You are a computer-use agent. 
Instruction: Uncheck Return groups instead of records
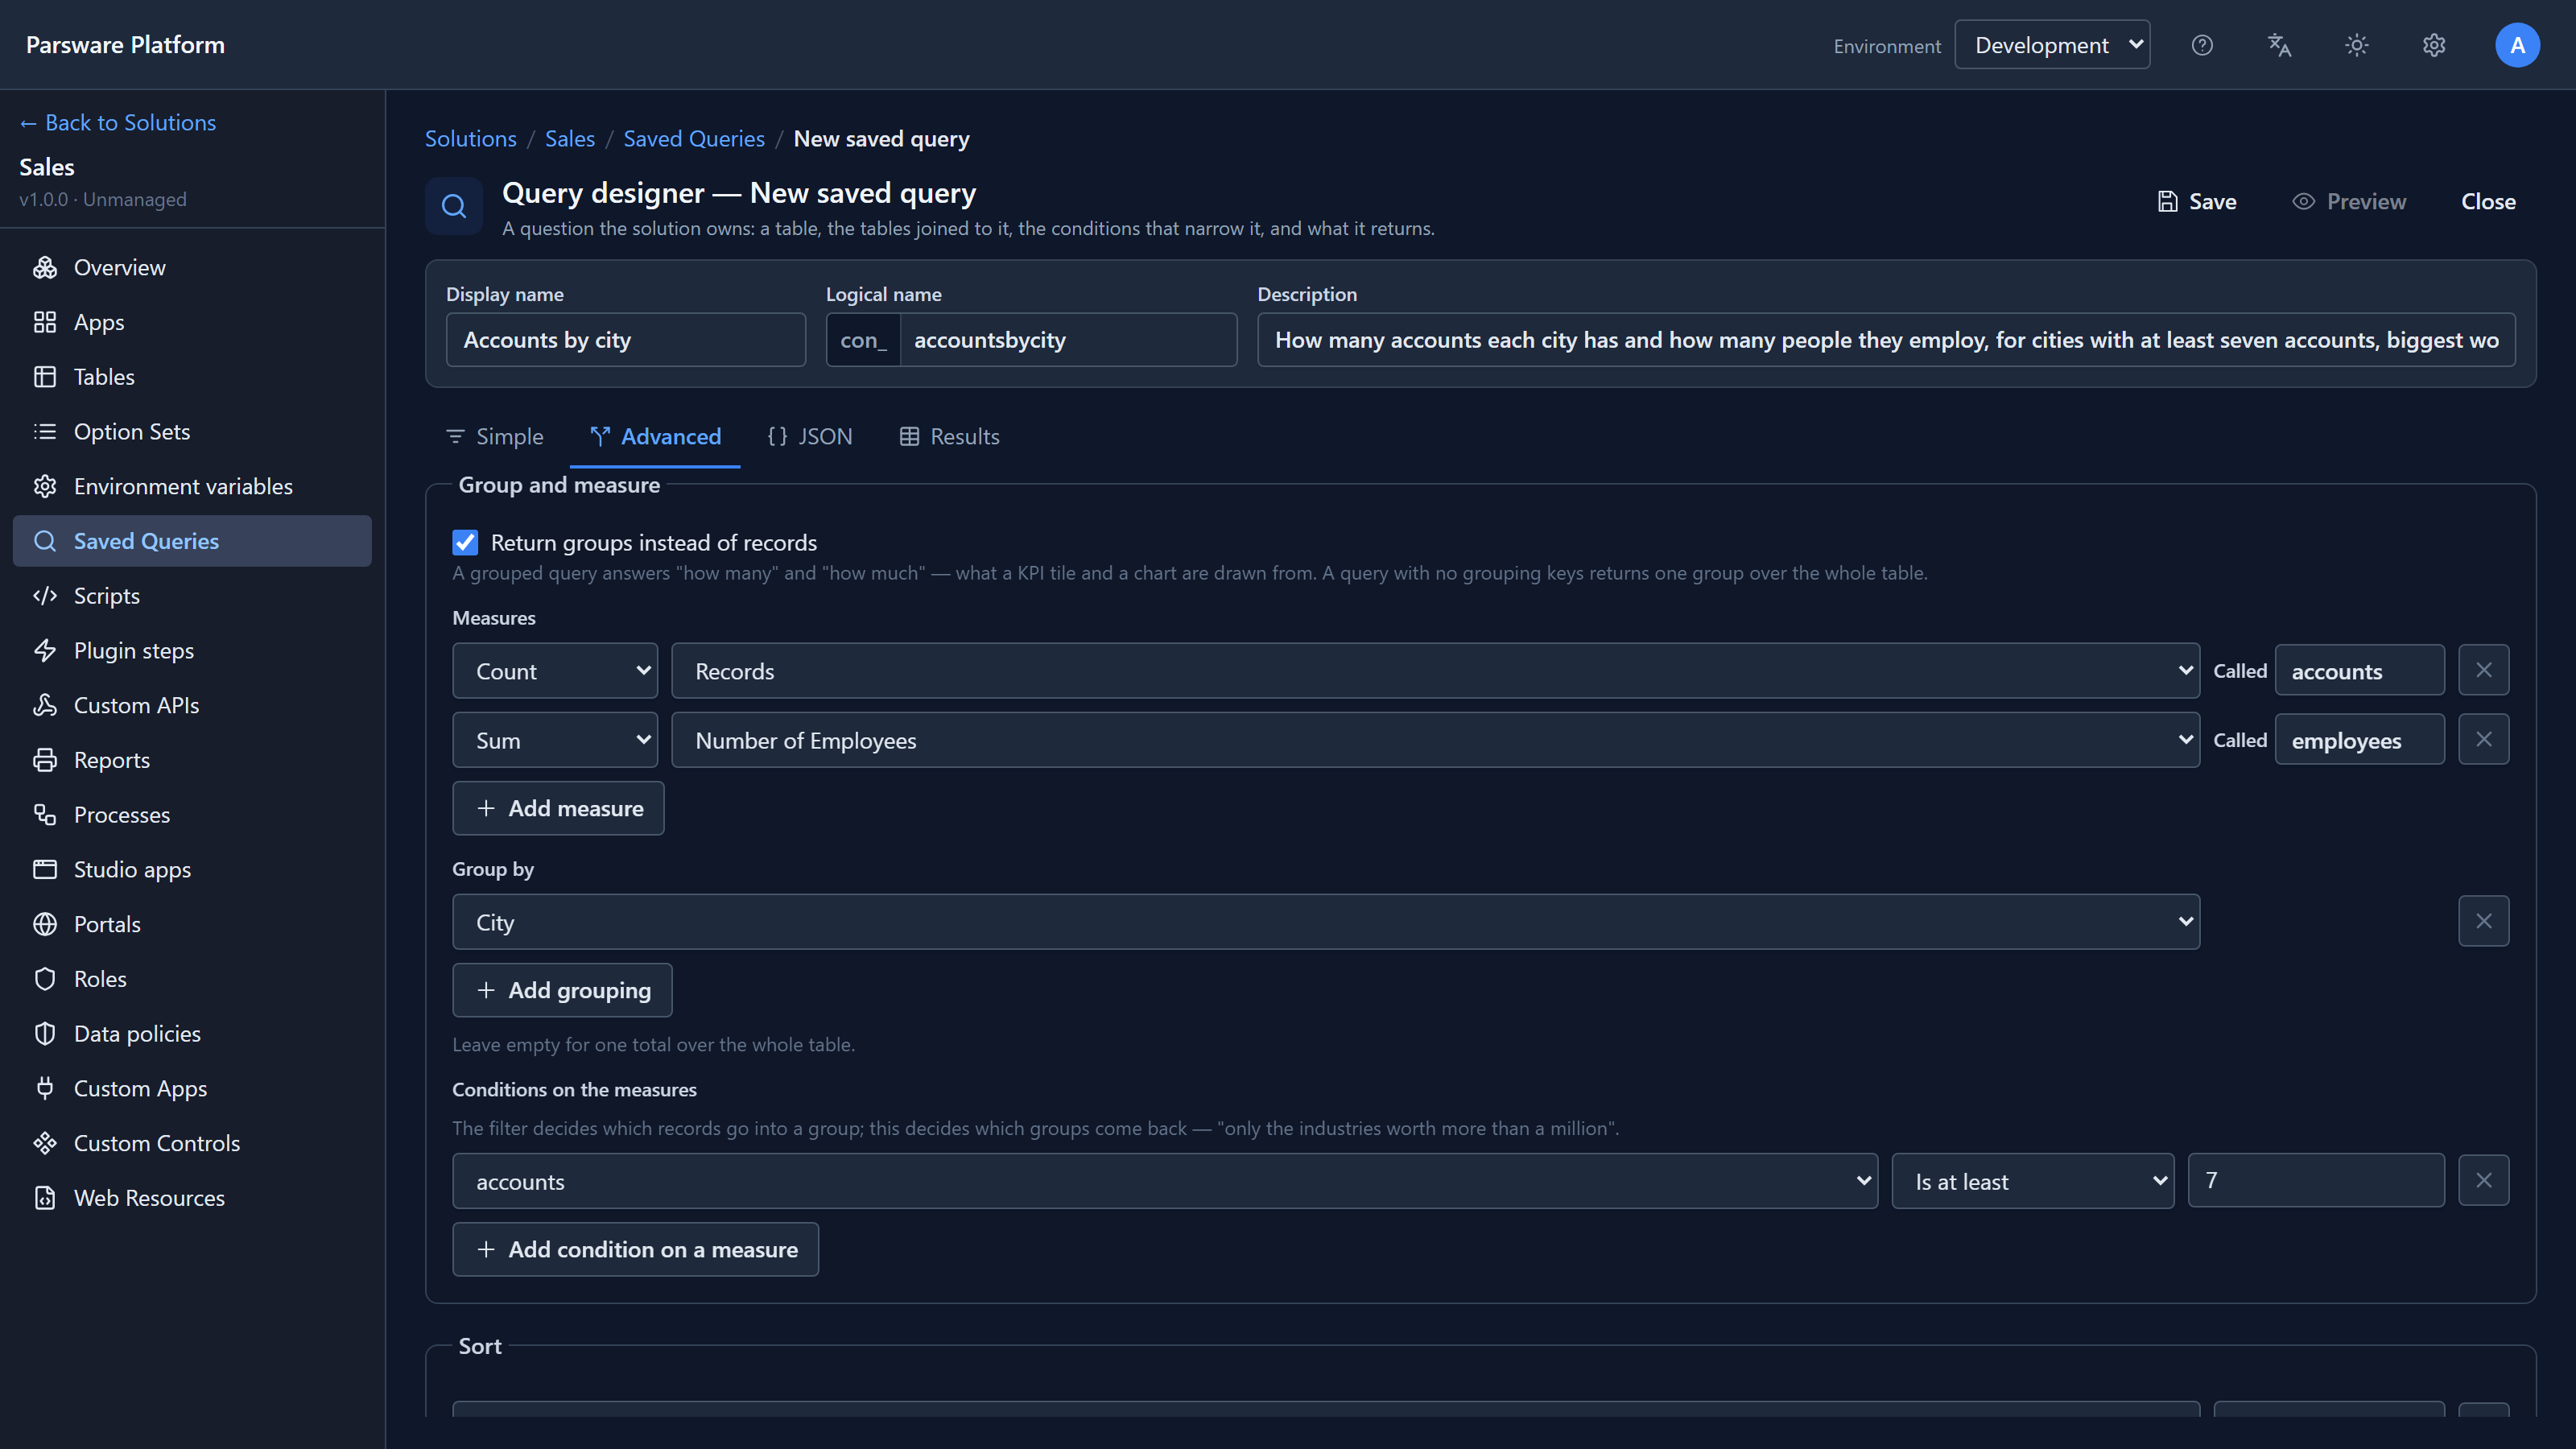(x=465, y=542)
